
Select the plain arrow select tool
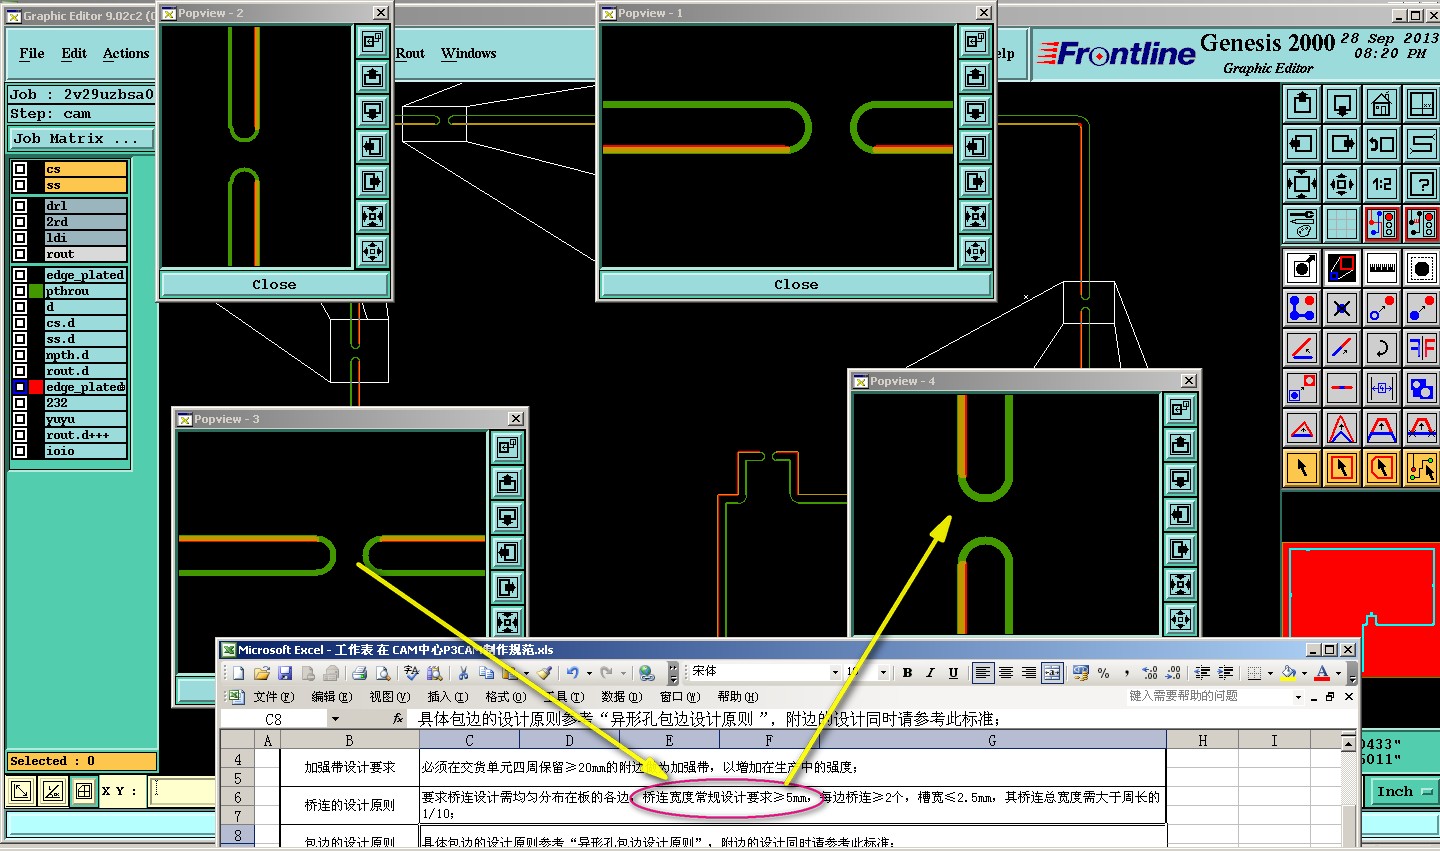(1302, 467)
